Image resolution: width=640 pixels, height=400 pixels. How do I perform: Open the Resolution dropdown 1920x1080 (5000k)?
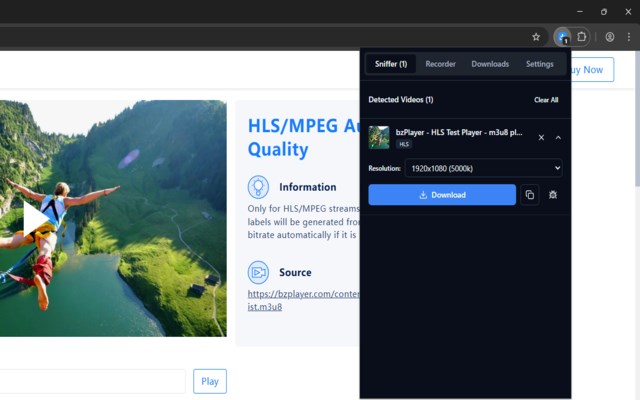(x=484, y=168)
